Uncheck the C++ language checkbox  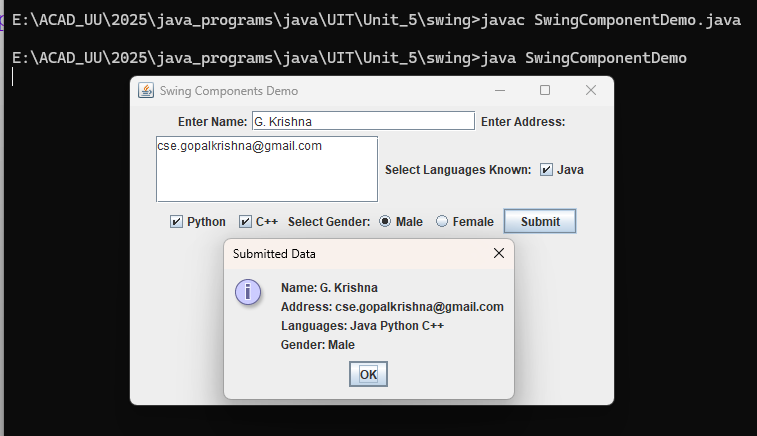245,222
